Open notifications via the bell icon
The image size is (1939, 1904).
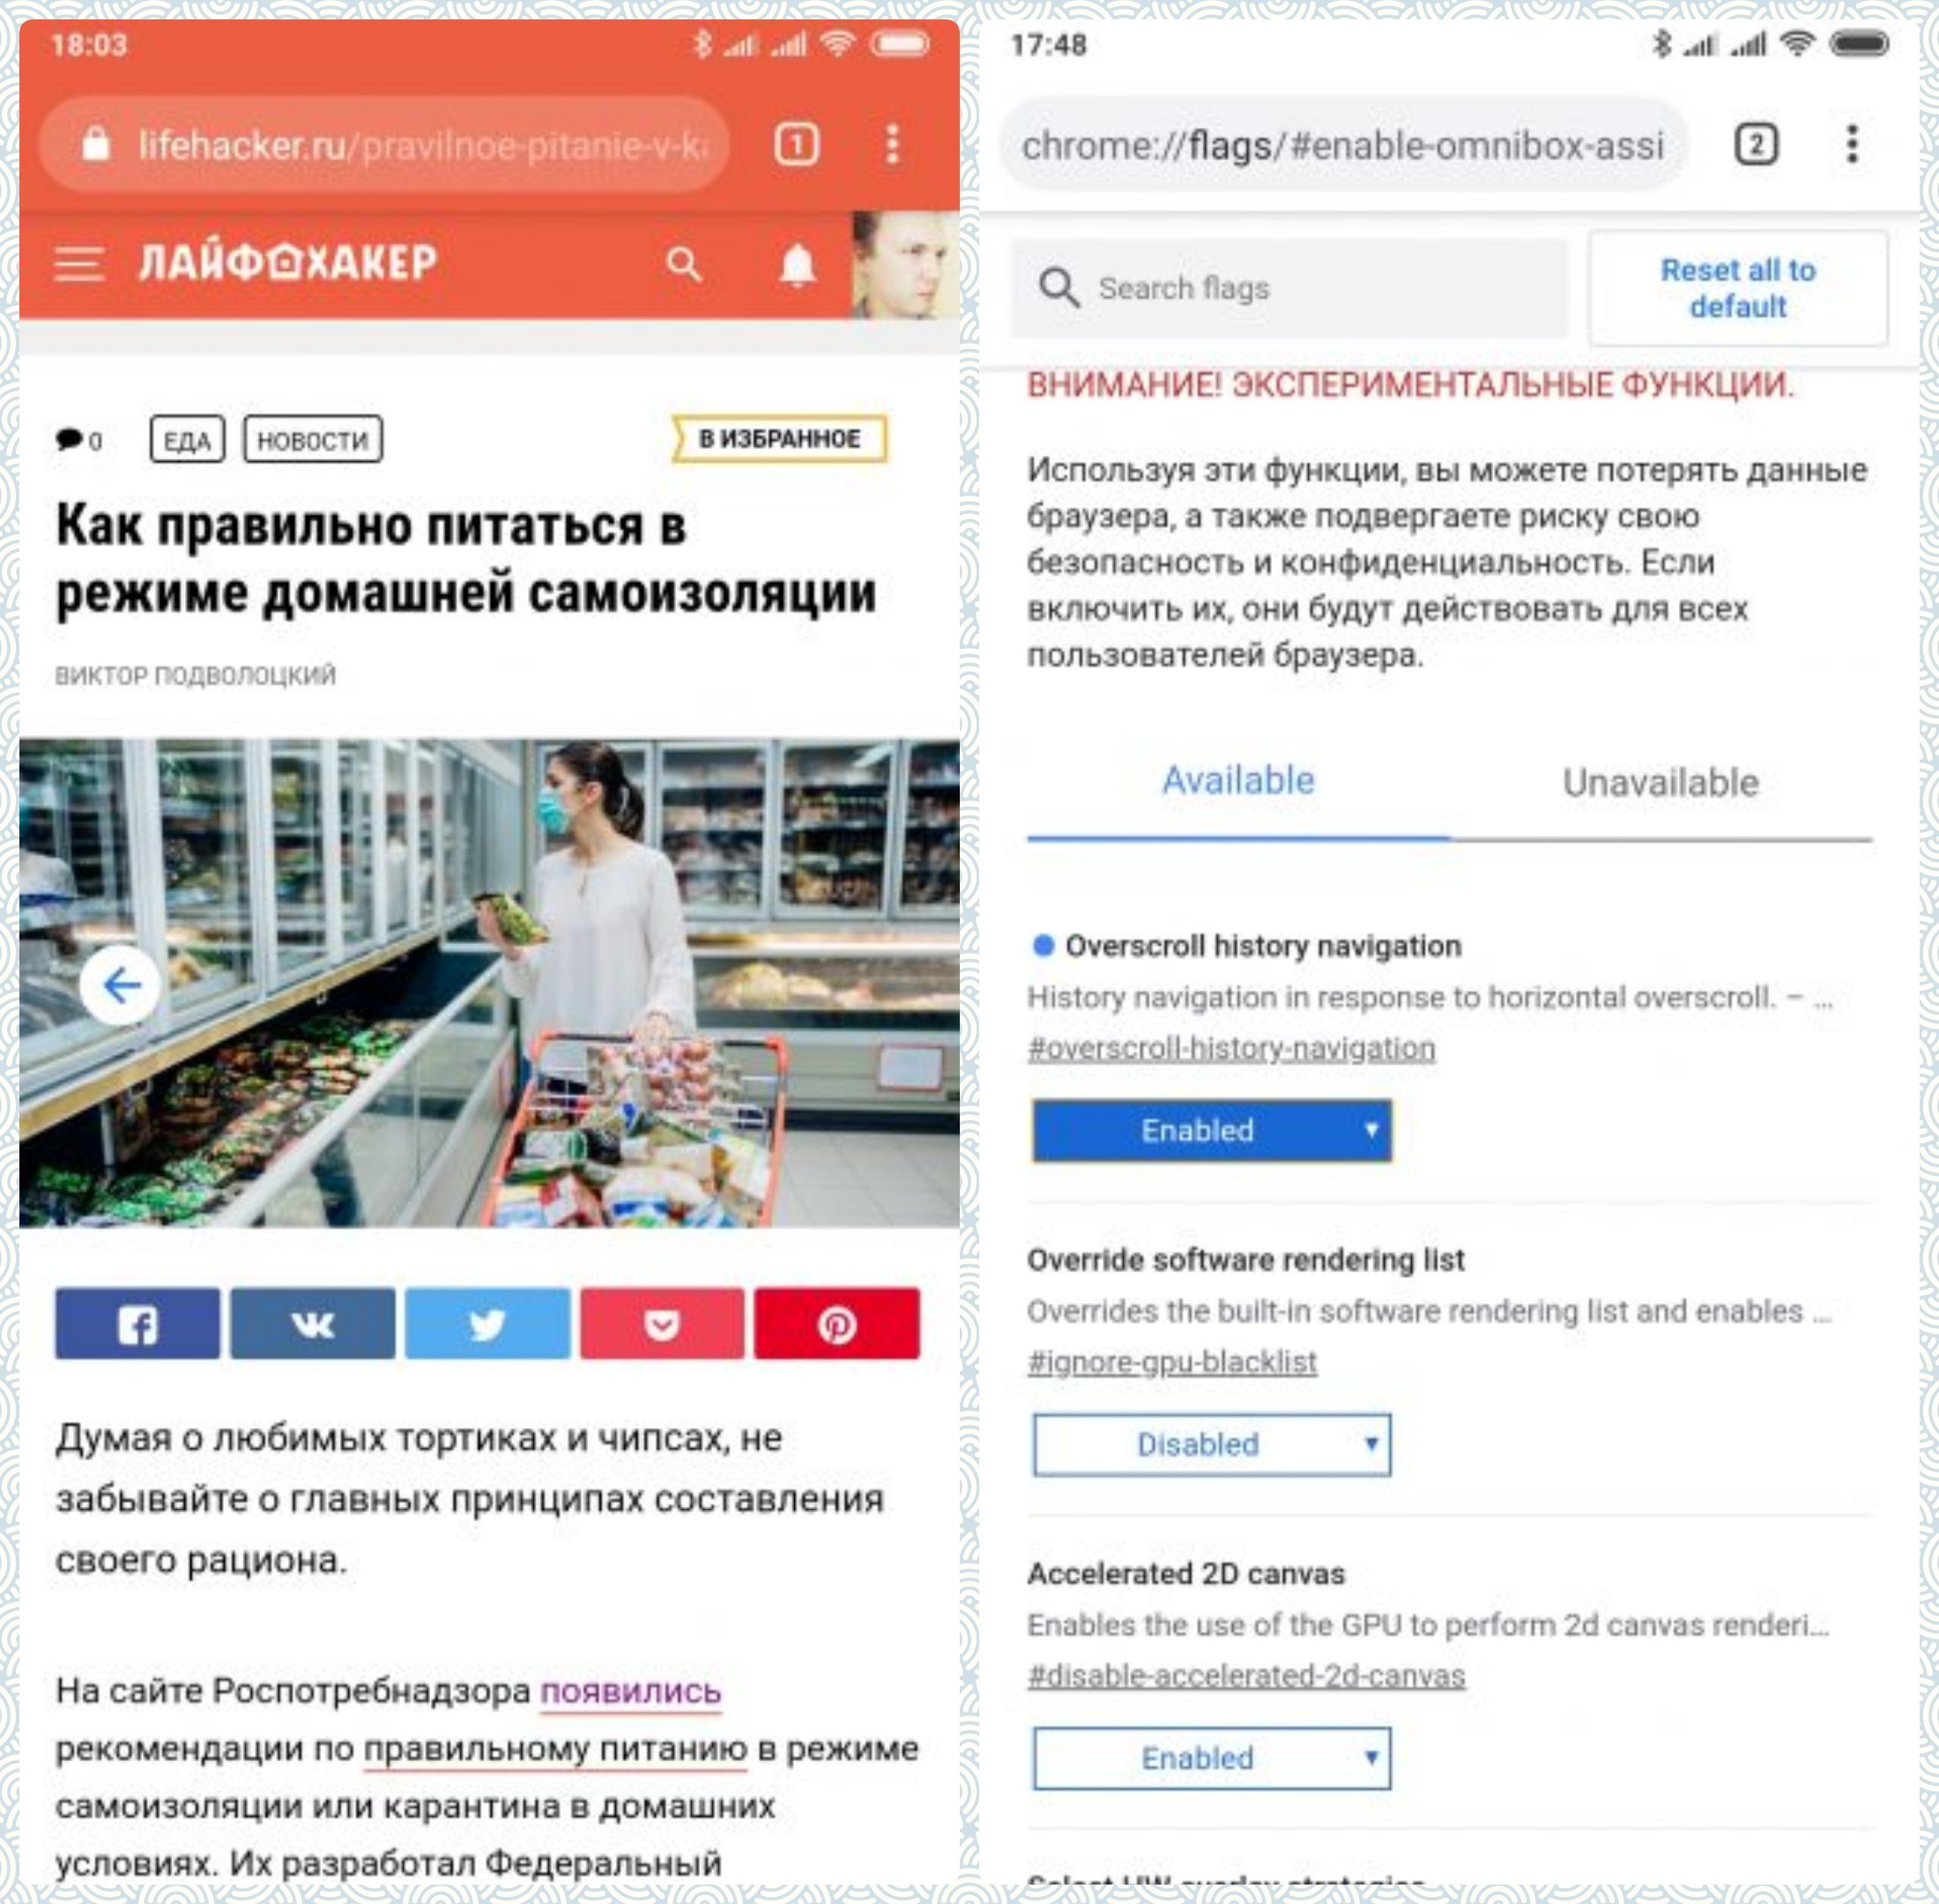click(797, 265)
